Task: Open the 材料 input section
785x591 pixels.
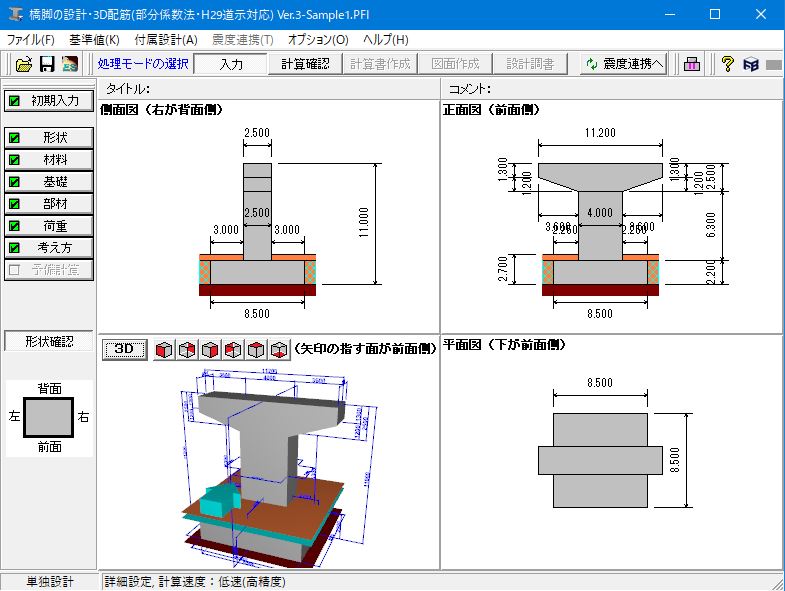Action: (49, 159)
